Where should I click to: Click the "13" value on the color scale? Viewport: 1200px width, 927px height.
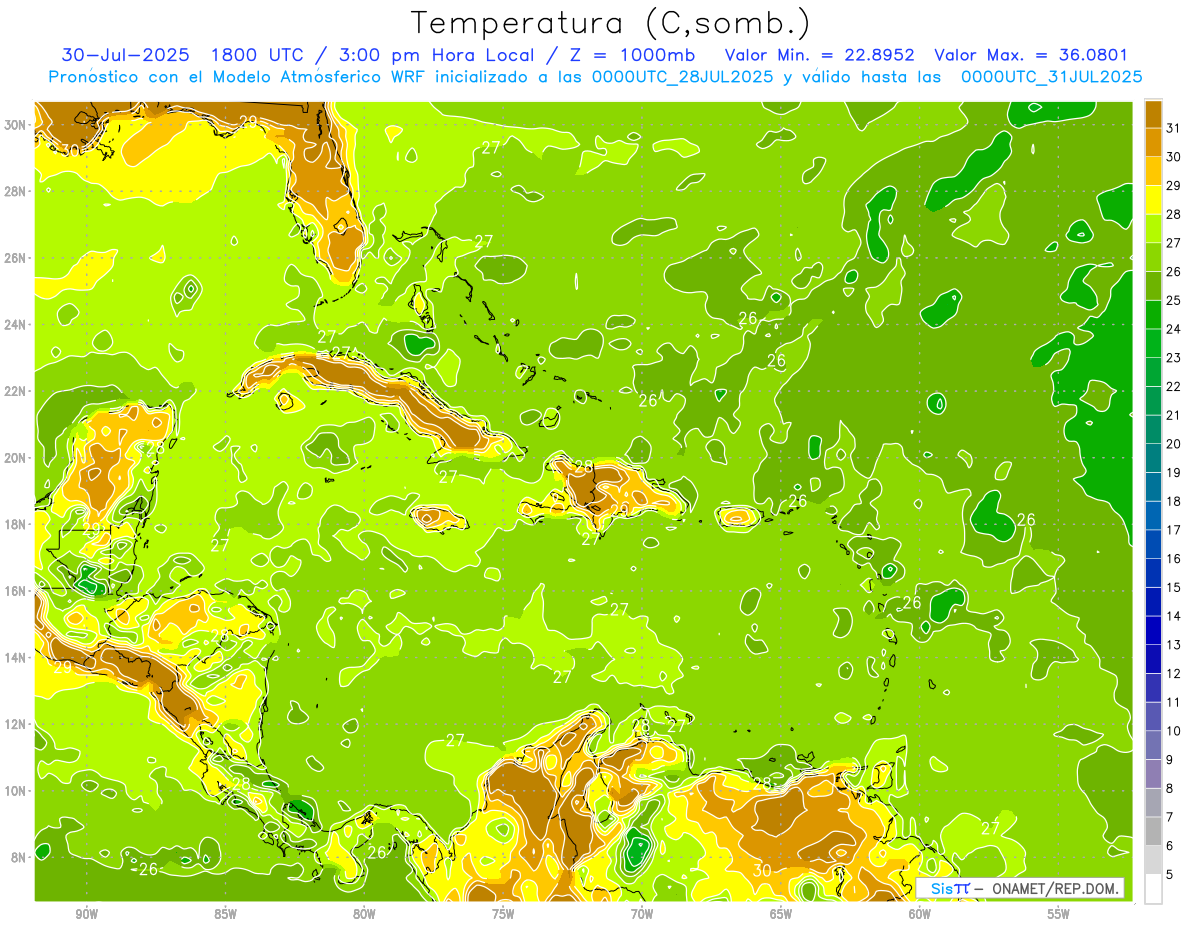1173,645
